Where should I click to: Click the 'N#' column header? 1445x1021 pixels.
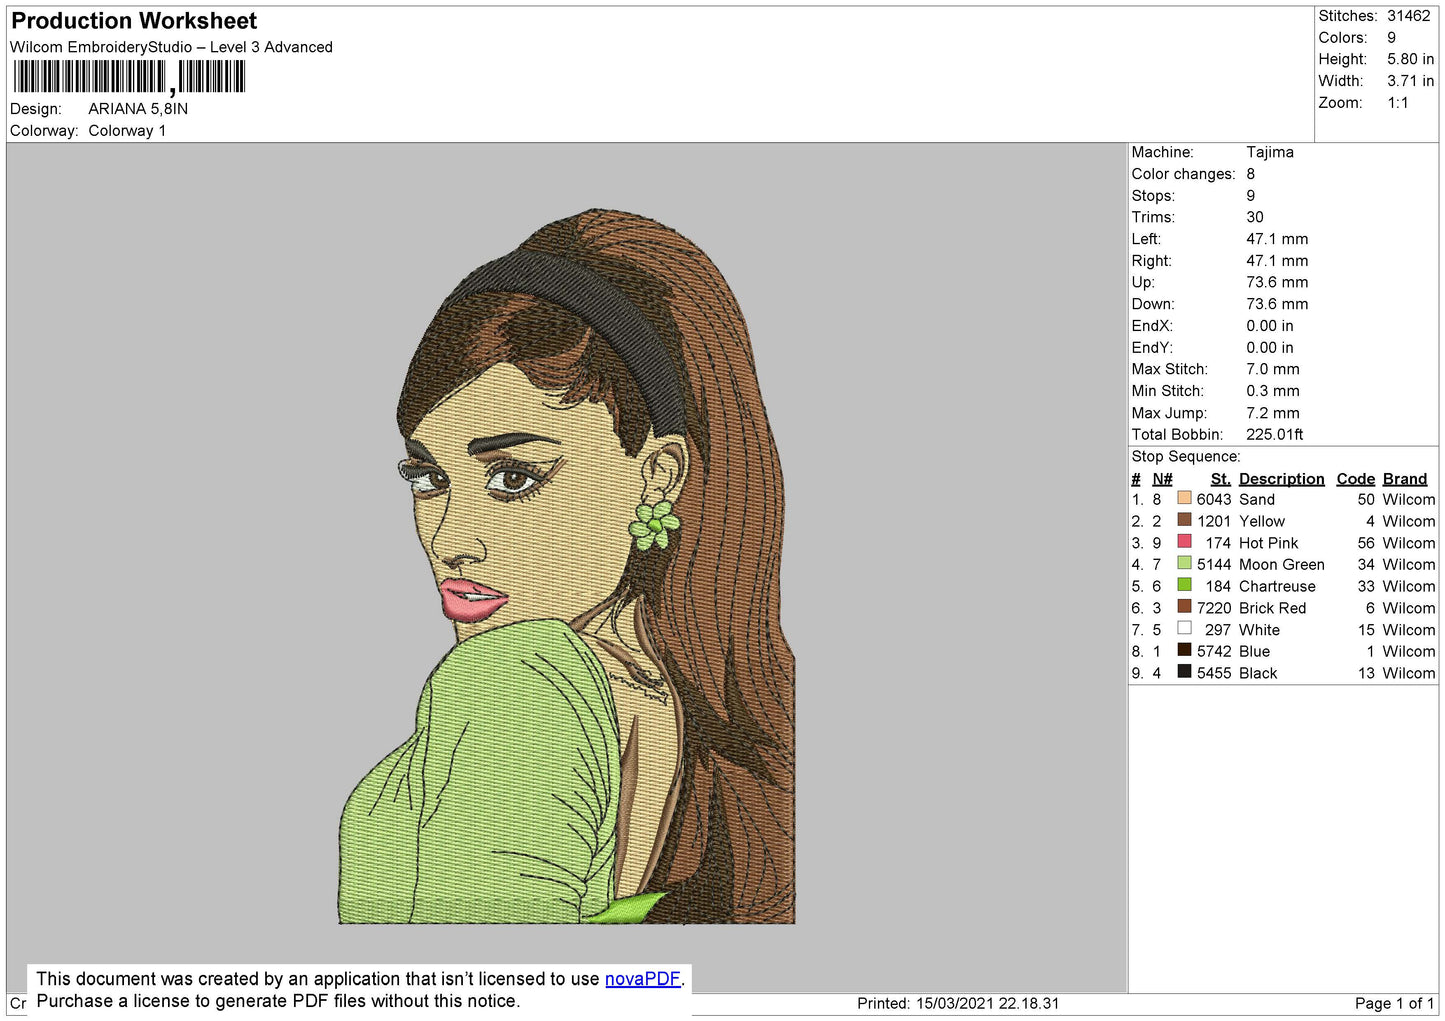[1161, 479]
